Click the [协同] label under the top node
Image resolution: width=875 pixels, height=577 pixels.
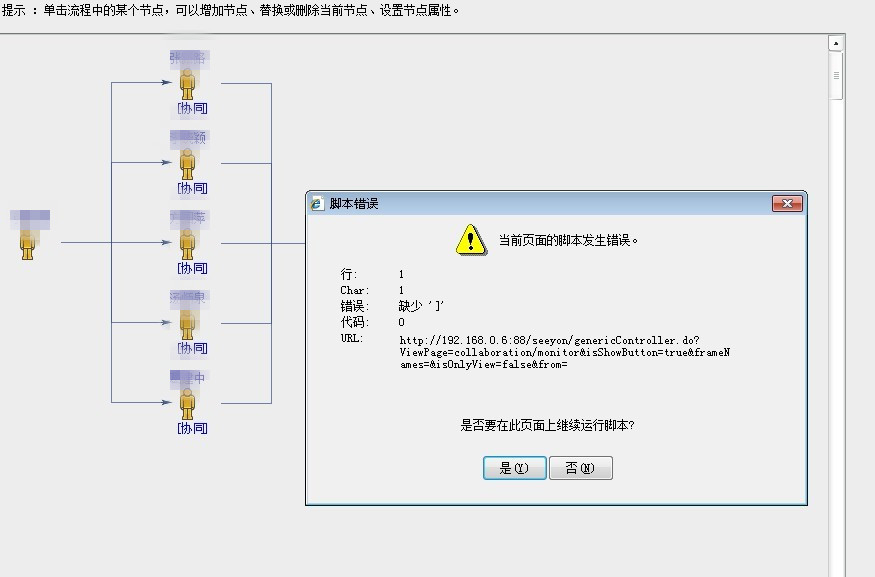pyautogui.click(x=192, y=108)
